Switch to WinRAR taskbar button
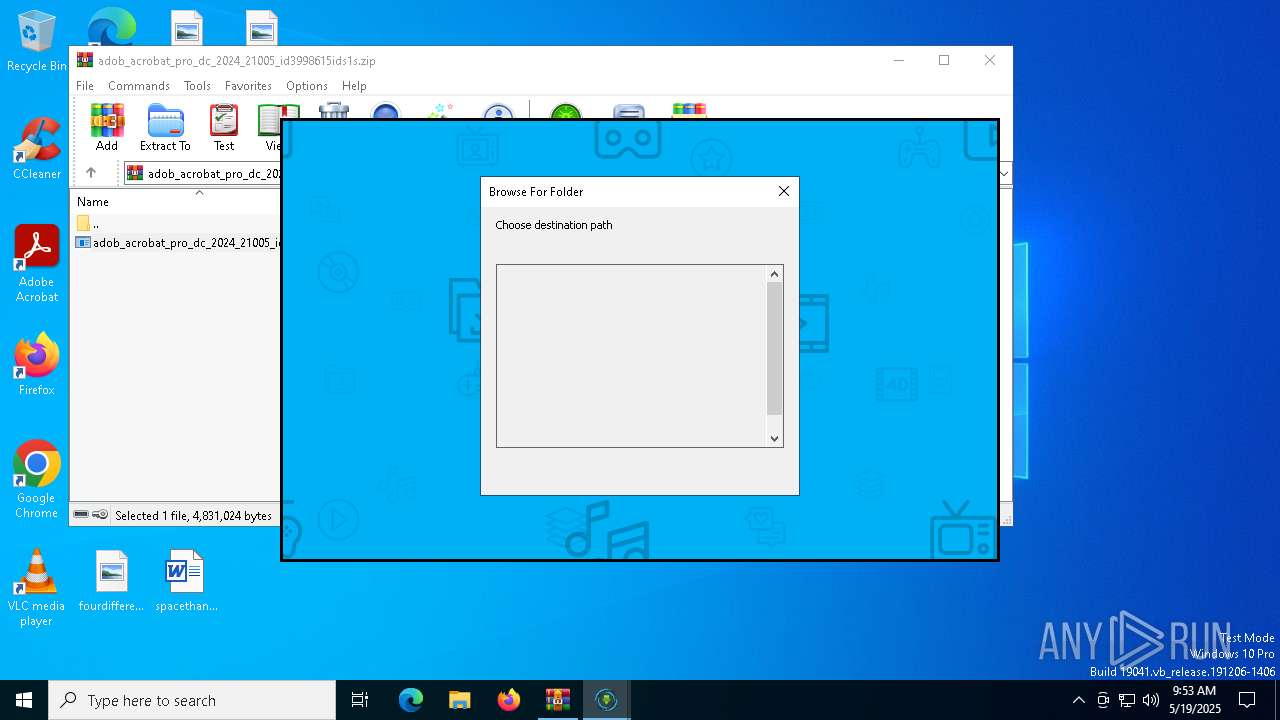The height and width of the screenshot is (720, 1280). point(557,700)
